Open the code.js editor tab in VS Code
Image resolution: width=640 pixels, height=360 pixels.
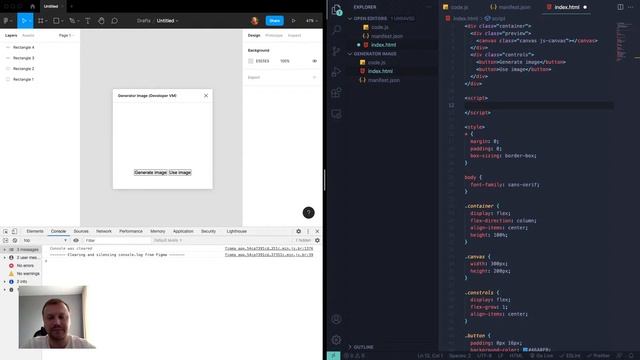[456, 7]
